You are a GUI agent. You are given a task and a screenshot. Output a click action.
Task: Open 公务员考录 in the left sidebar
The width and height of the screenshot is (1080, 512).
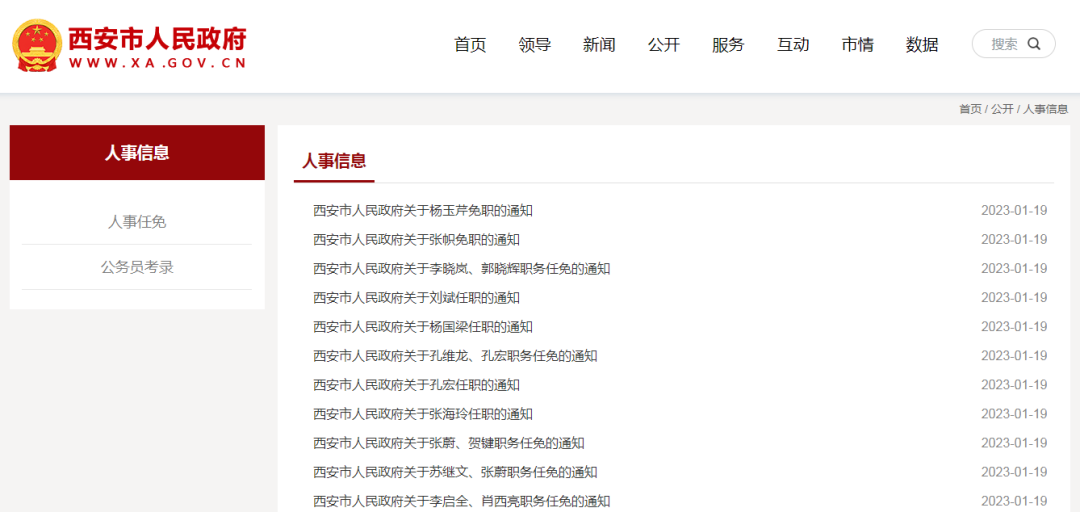click(137, 267)
